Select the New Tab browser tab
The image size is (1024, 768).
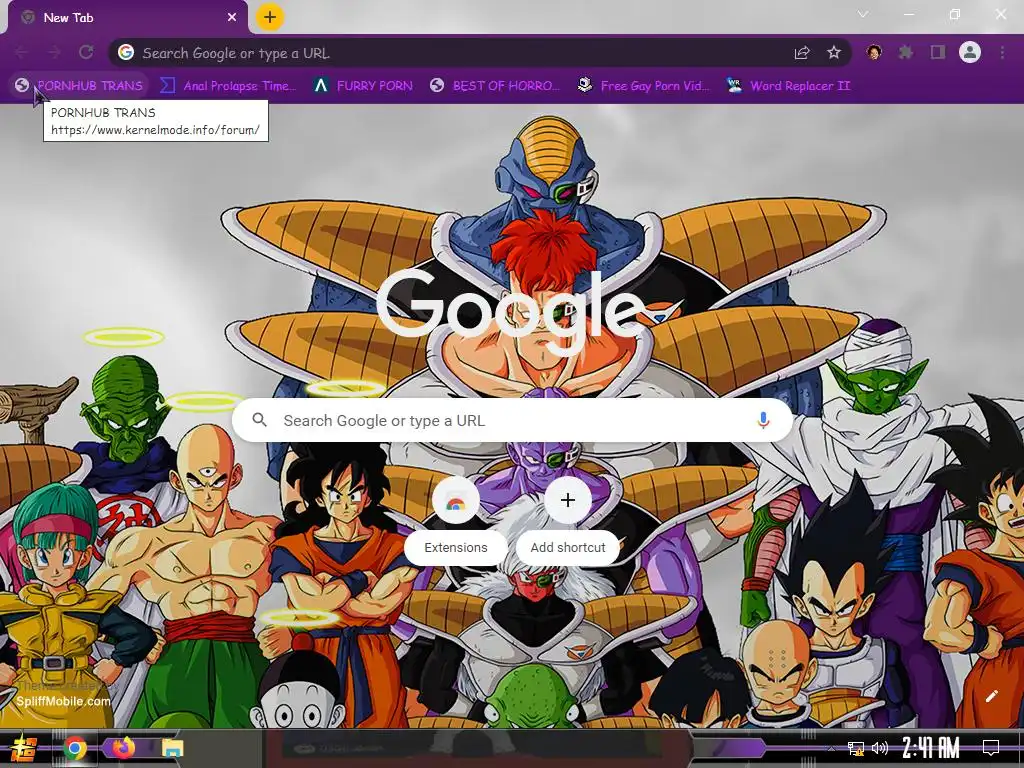coord(128,18)
